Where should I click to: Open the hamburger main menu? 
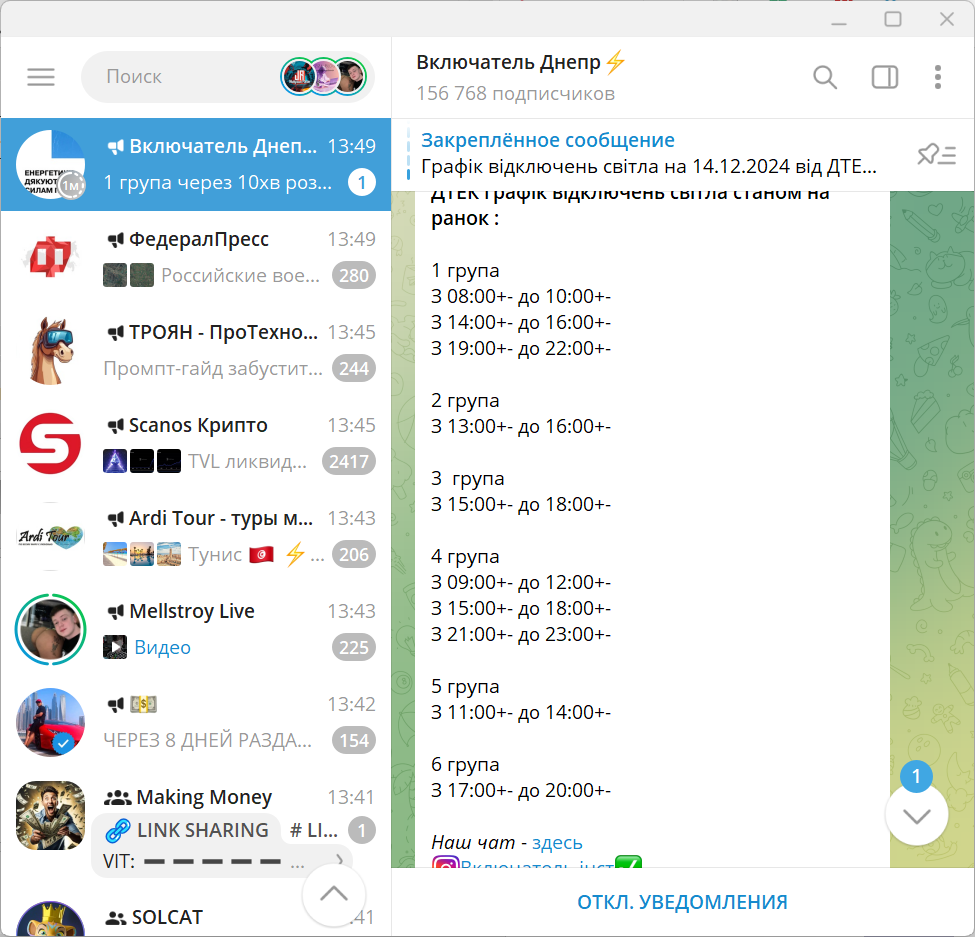pos(41,77)
